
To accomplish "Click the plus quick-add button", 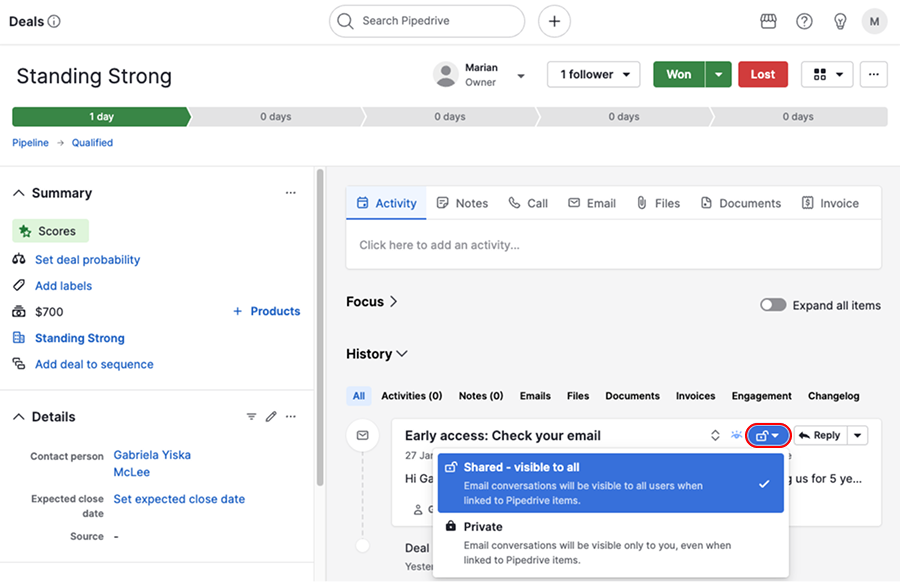I will (554, 21).
